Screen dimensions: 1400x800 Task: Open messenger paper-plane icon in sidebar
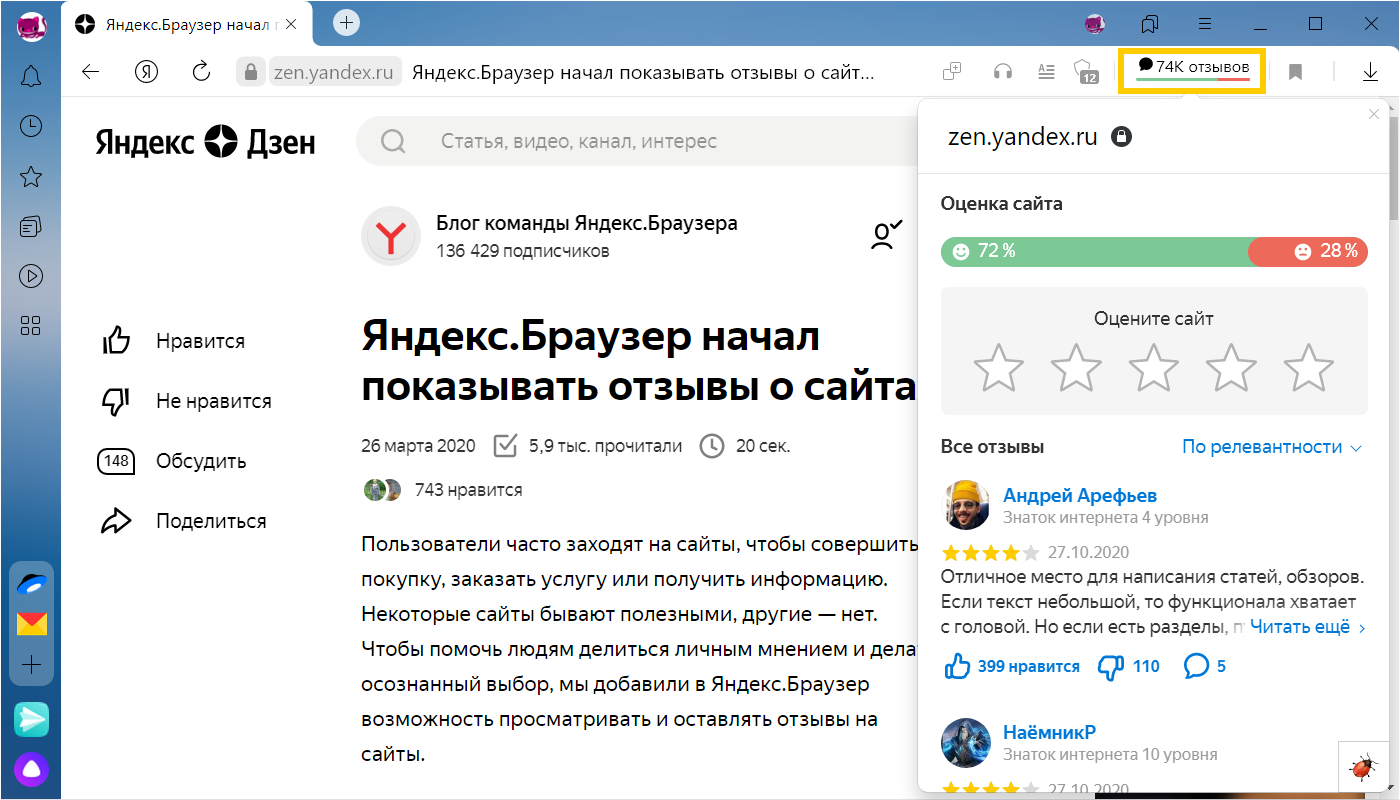31,718
